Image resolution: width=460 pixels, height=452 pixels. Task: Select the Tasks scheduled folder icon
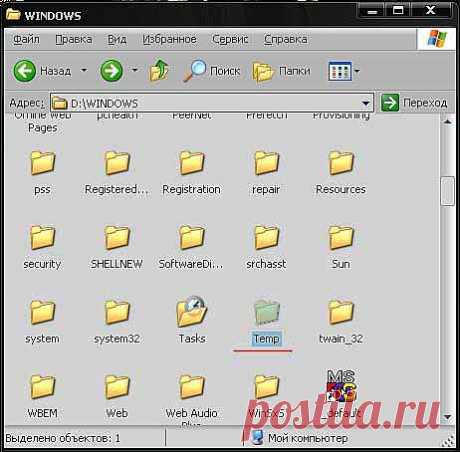[x=192, y=311]
